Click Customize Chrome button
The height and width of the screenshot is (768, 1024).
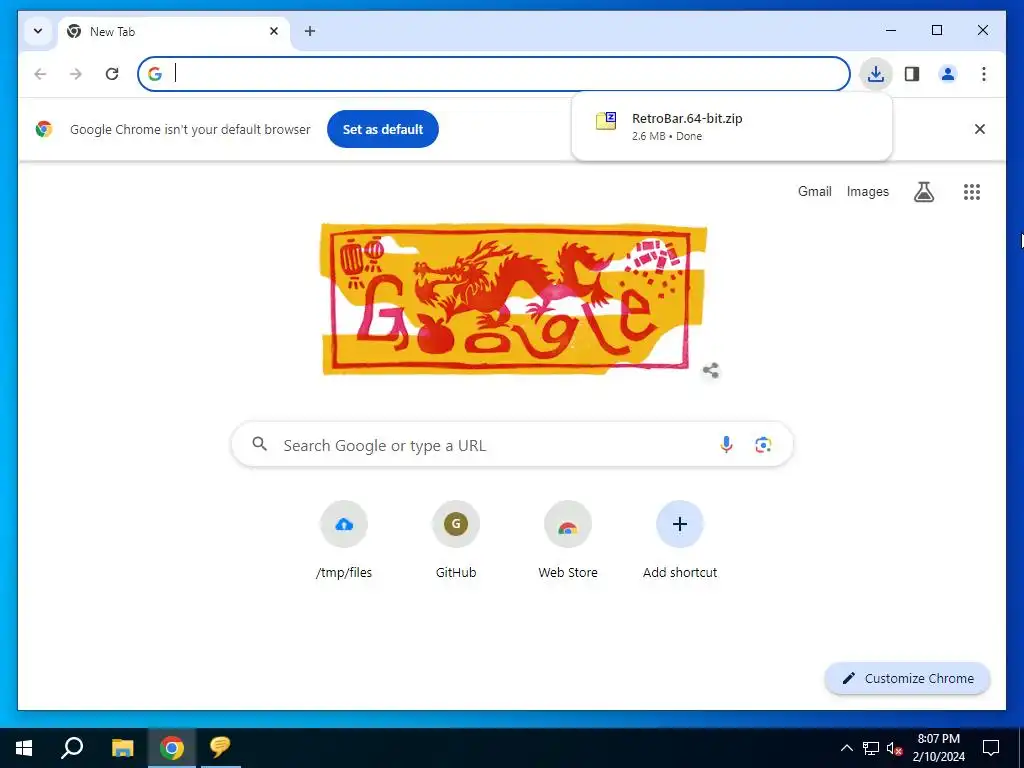[x=908, y=679]
